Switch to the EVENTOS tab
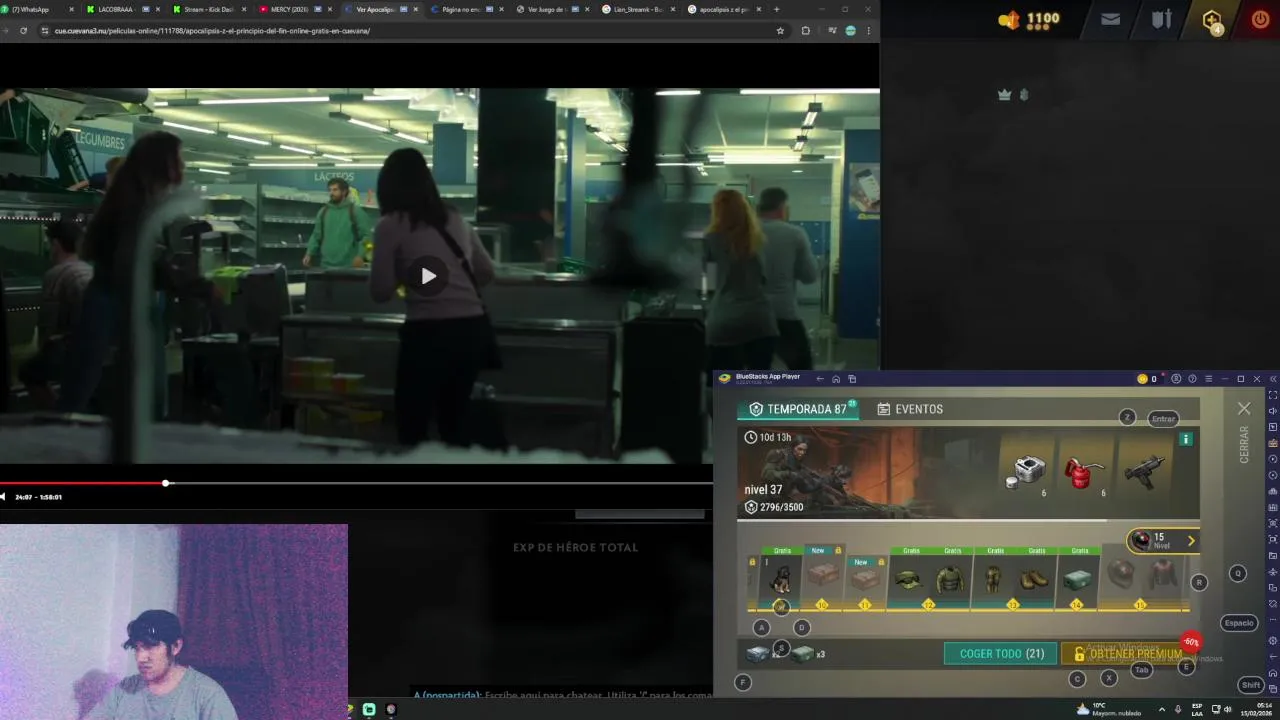 [910, 409]
